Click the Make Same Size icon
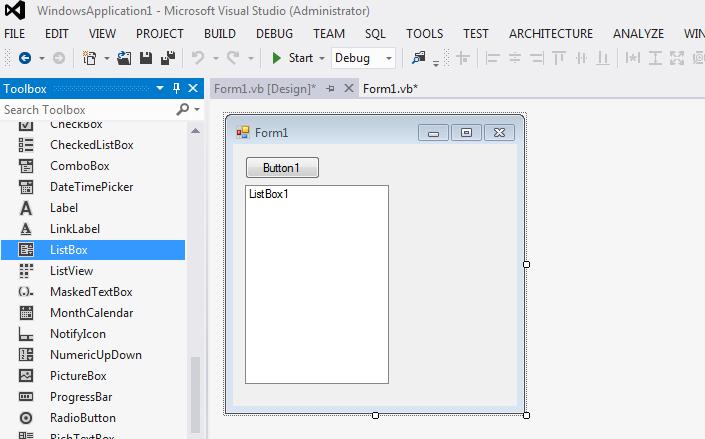This screenshot has height=439, width=705. [x=677, y=58]
